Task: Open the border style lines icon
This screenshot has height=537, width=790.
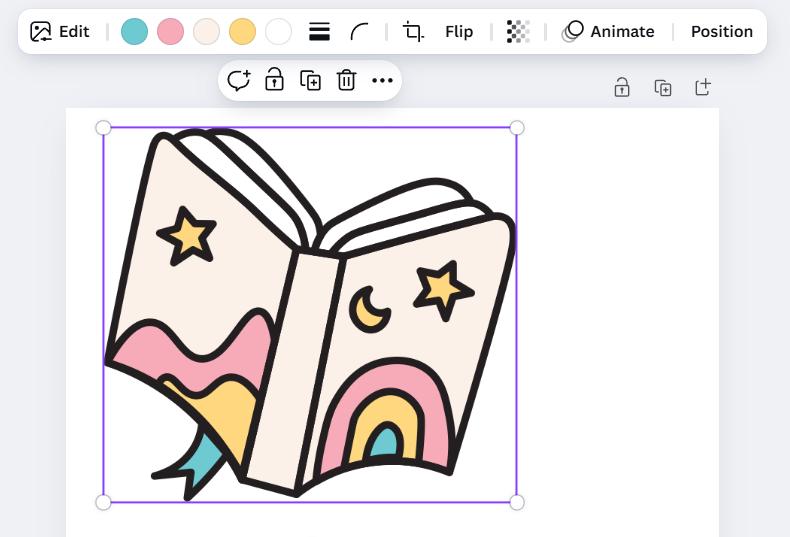Action: click(319, 32)
